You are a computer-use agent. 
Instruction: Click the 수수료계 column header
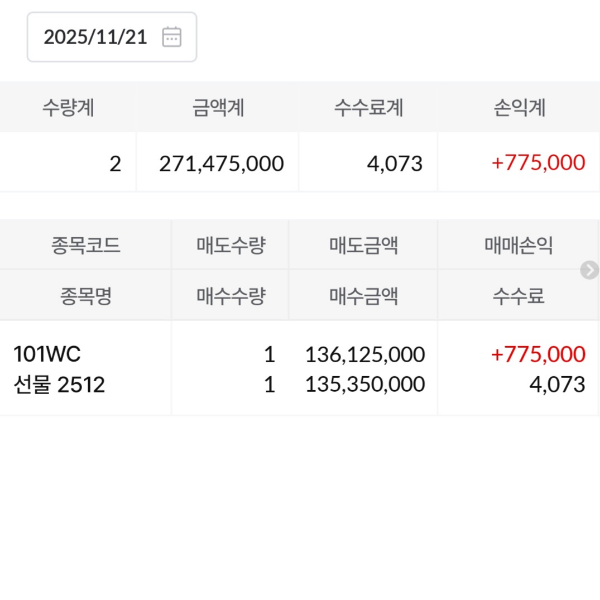click(x=368, y=107)
